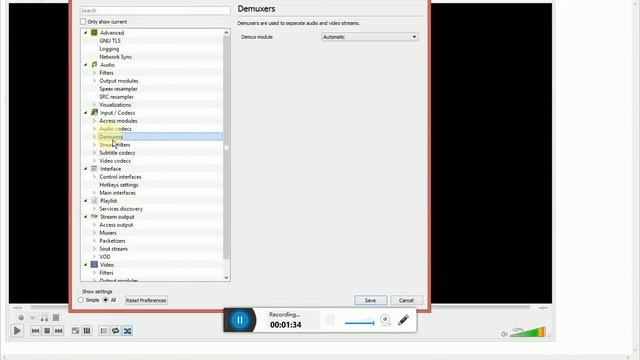Click VLC record button

(21, 318)
